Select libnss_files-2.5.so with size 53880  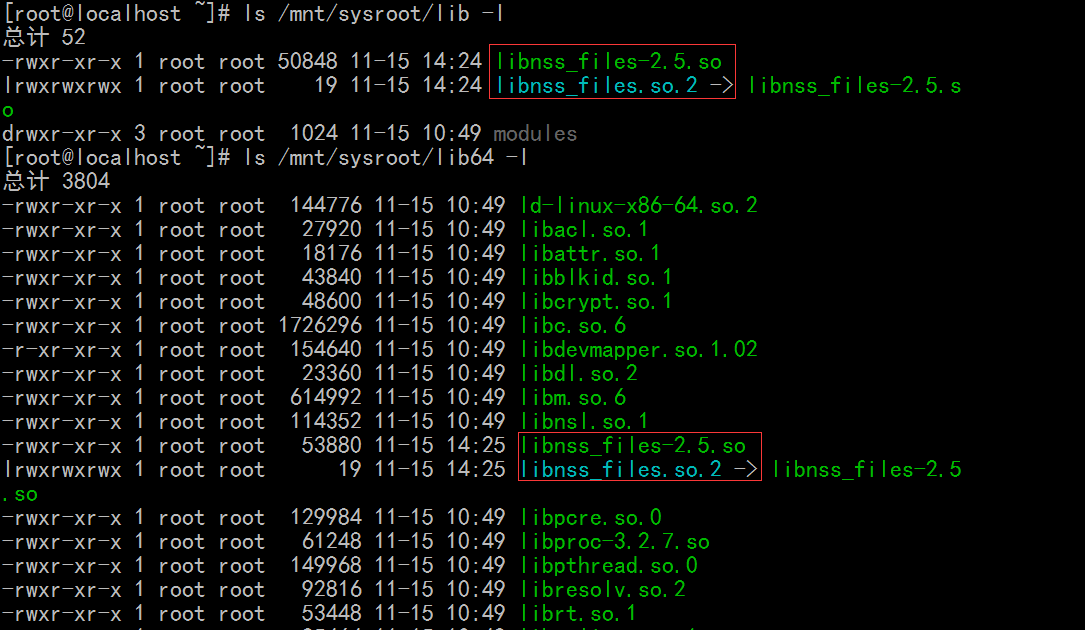(633, 446)
